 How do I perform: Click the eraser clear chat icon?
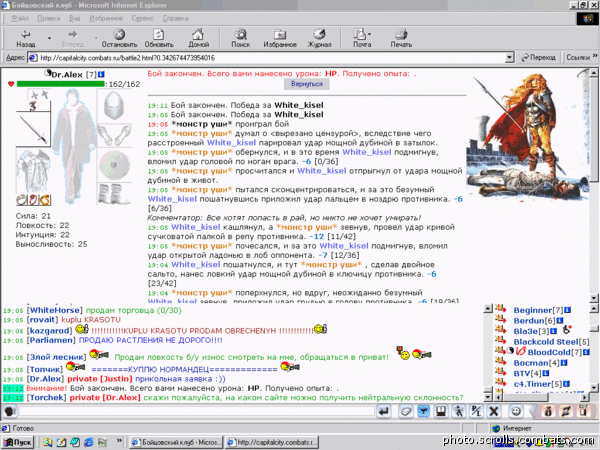(406, 411)
